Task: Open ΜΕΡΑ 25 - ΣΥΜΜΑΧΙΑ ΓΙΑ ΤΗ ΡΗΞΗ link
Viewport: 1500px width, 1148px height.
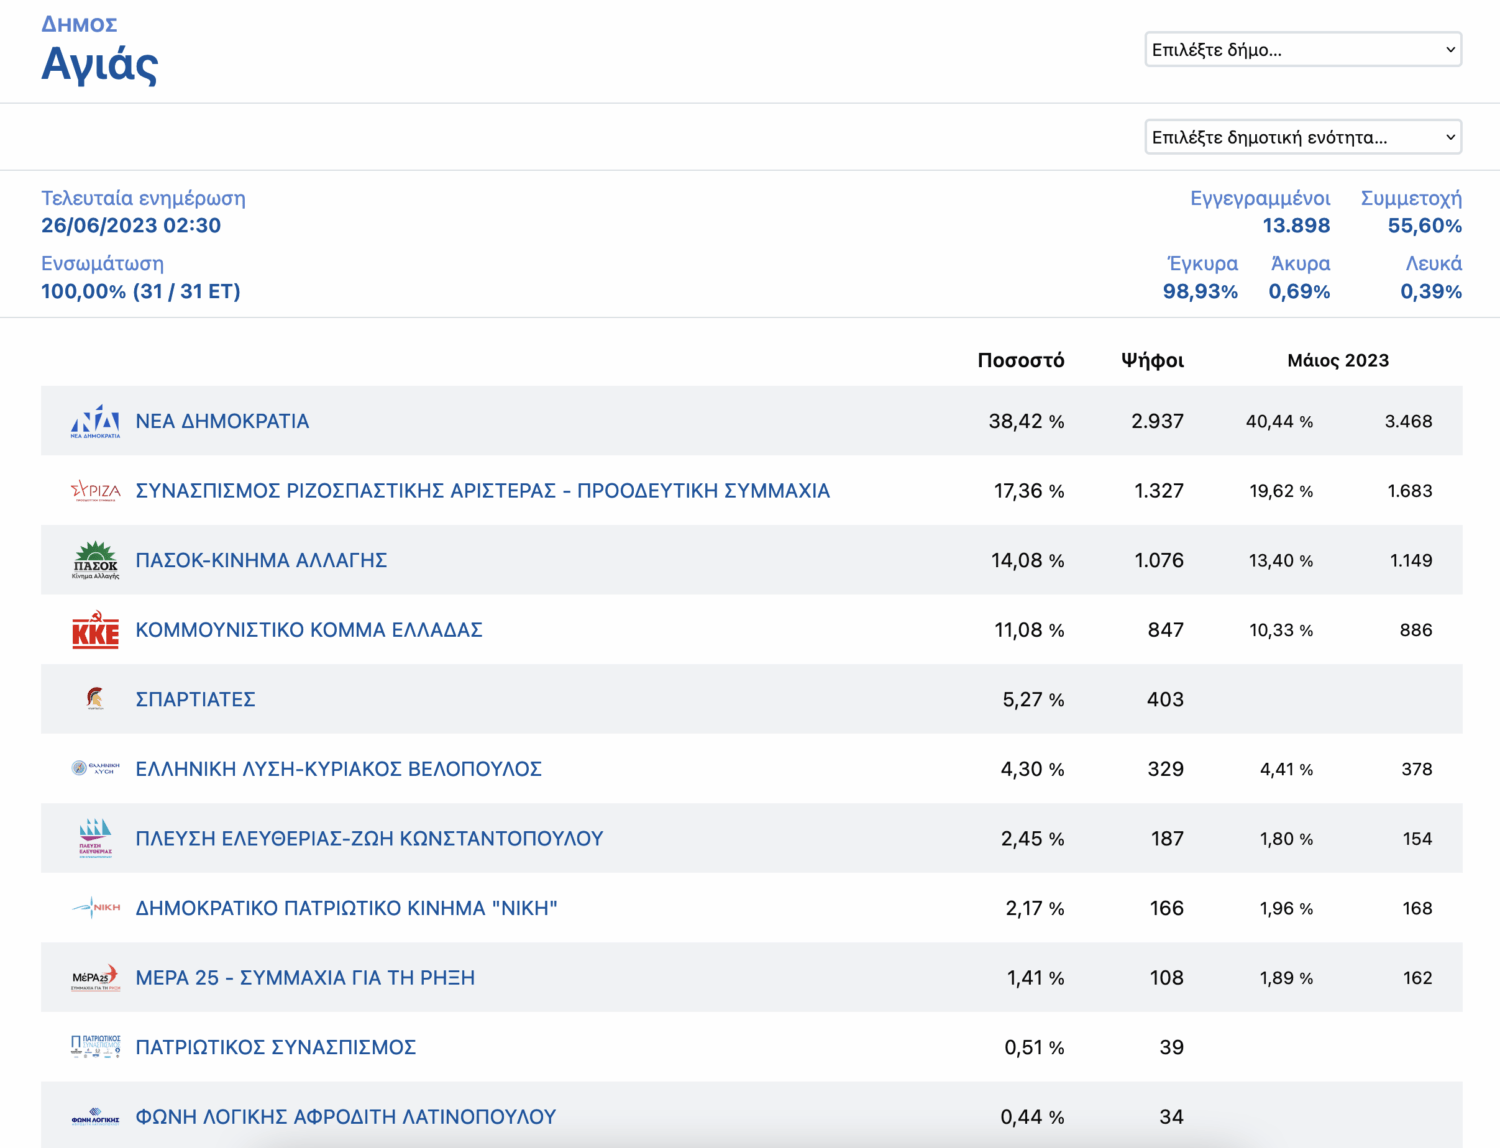Action: (305, 978)
